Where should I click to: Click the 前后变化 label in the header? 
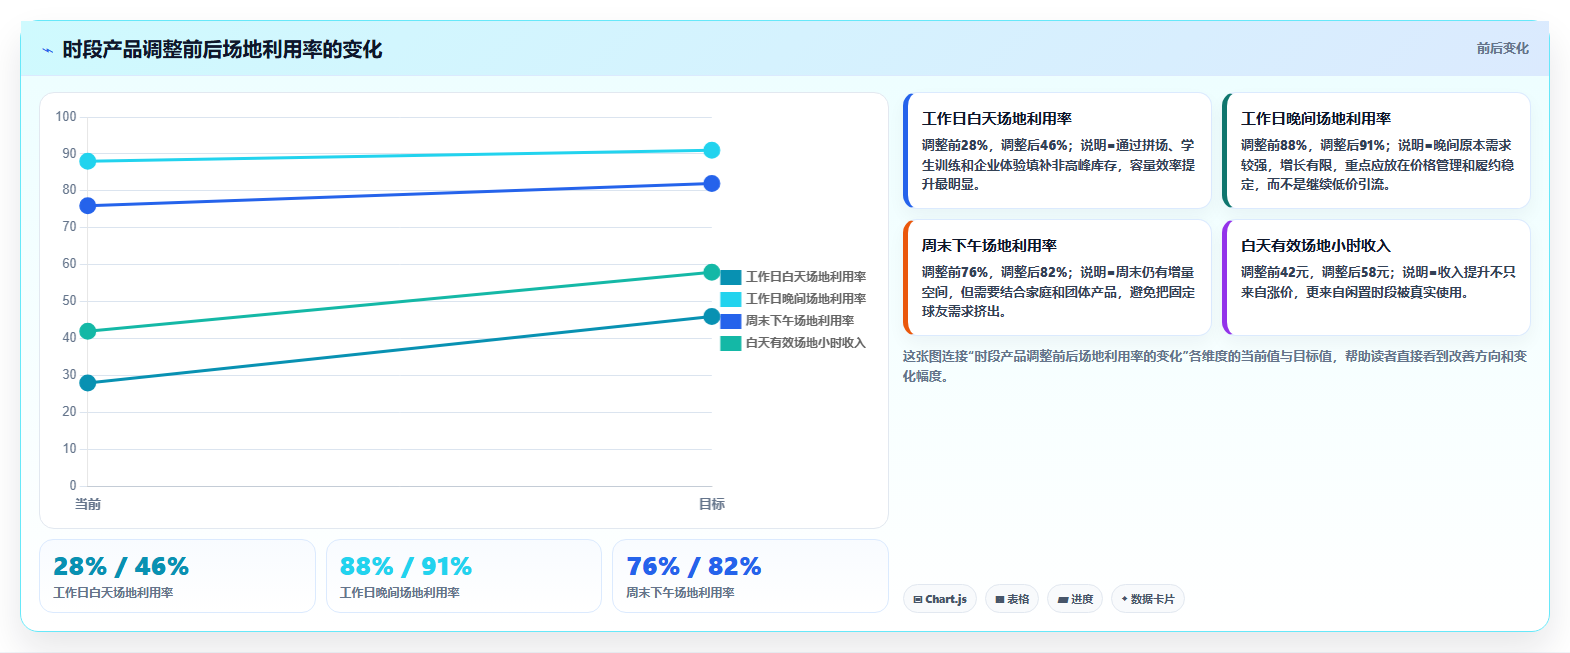coord(1503,48)
